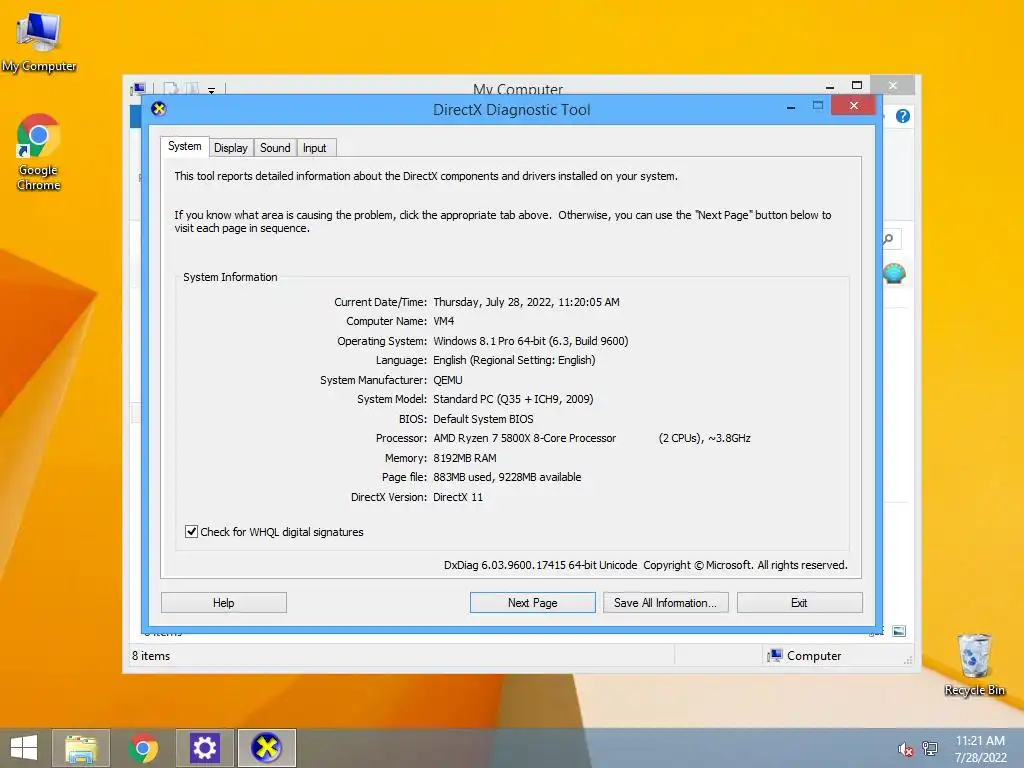Click the Windows Start button
This screenshot has width=1024, height=768.
pyautogui.click(x=24, y=748)
